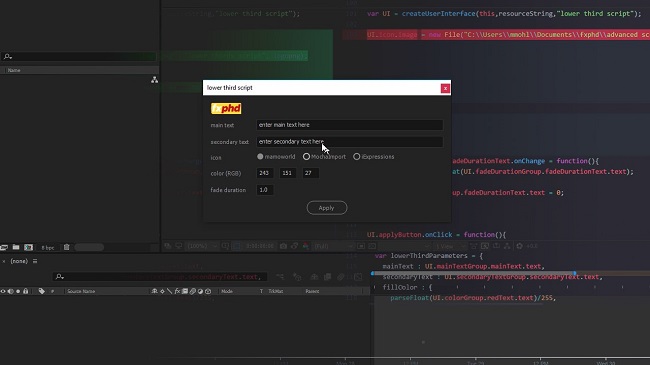This screenshot has width=650, height=365.
Task: Click the green color value field 151
Action: pos(287,173)
